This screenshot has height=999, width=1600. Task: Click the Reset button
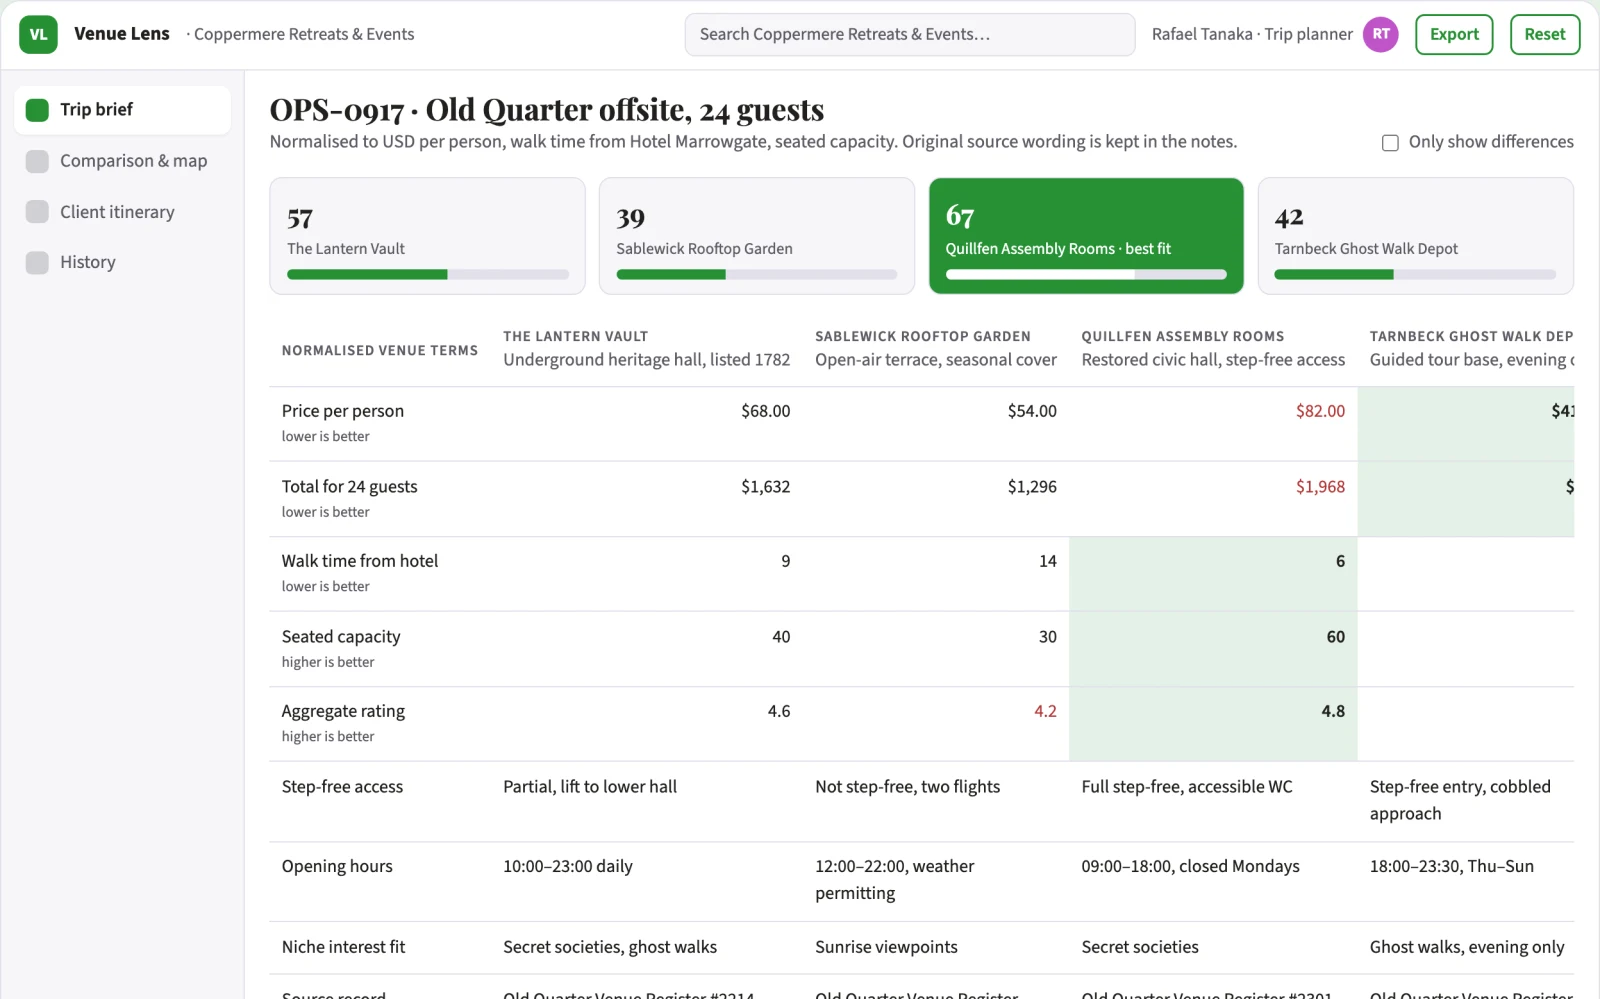point(1545,34)
